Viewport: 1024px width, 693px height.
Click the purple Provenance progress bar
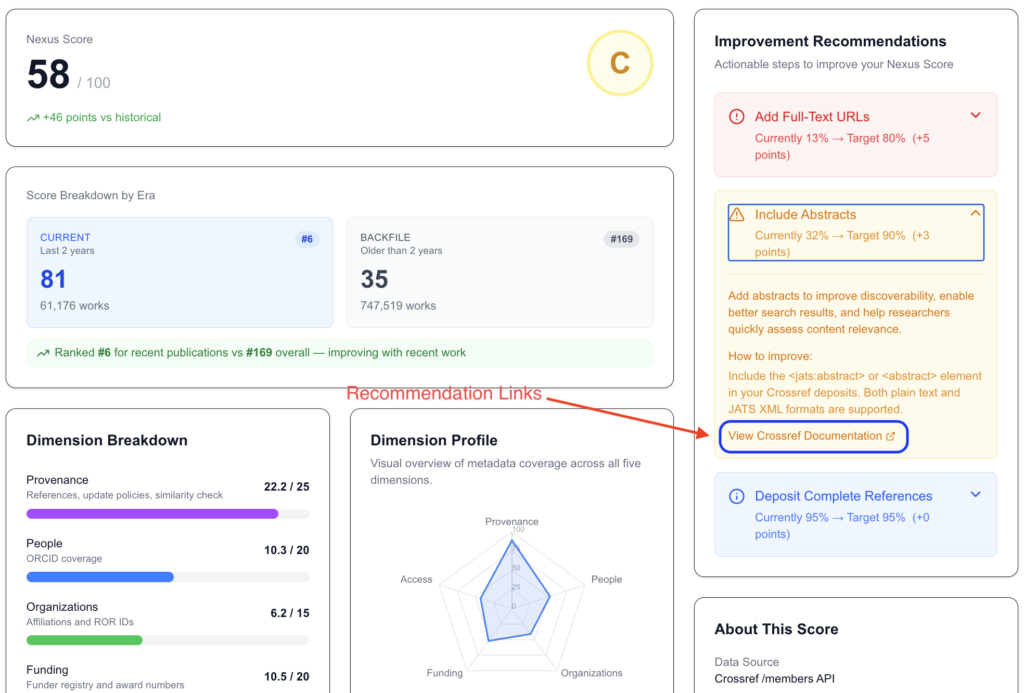pyautogui.click(x=152, y=514)
